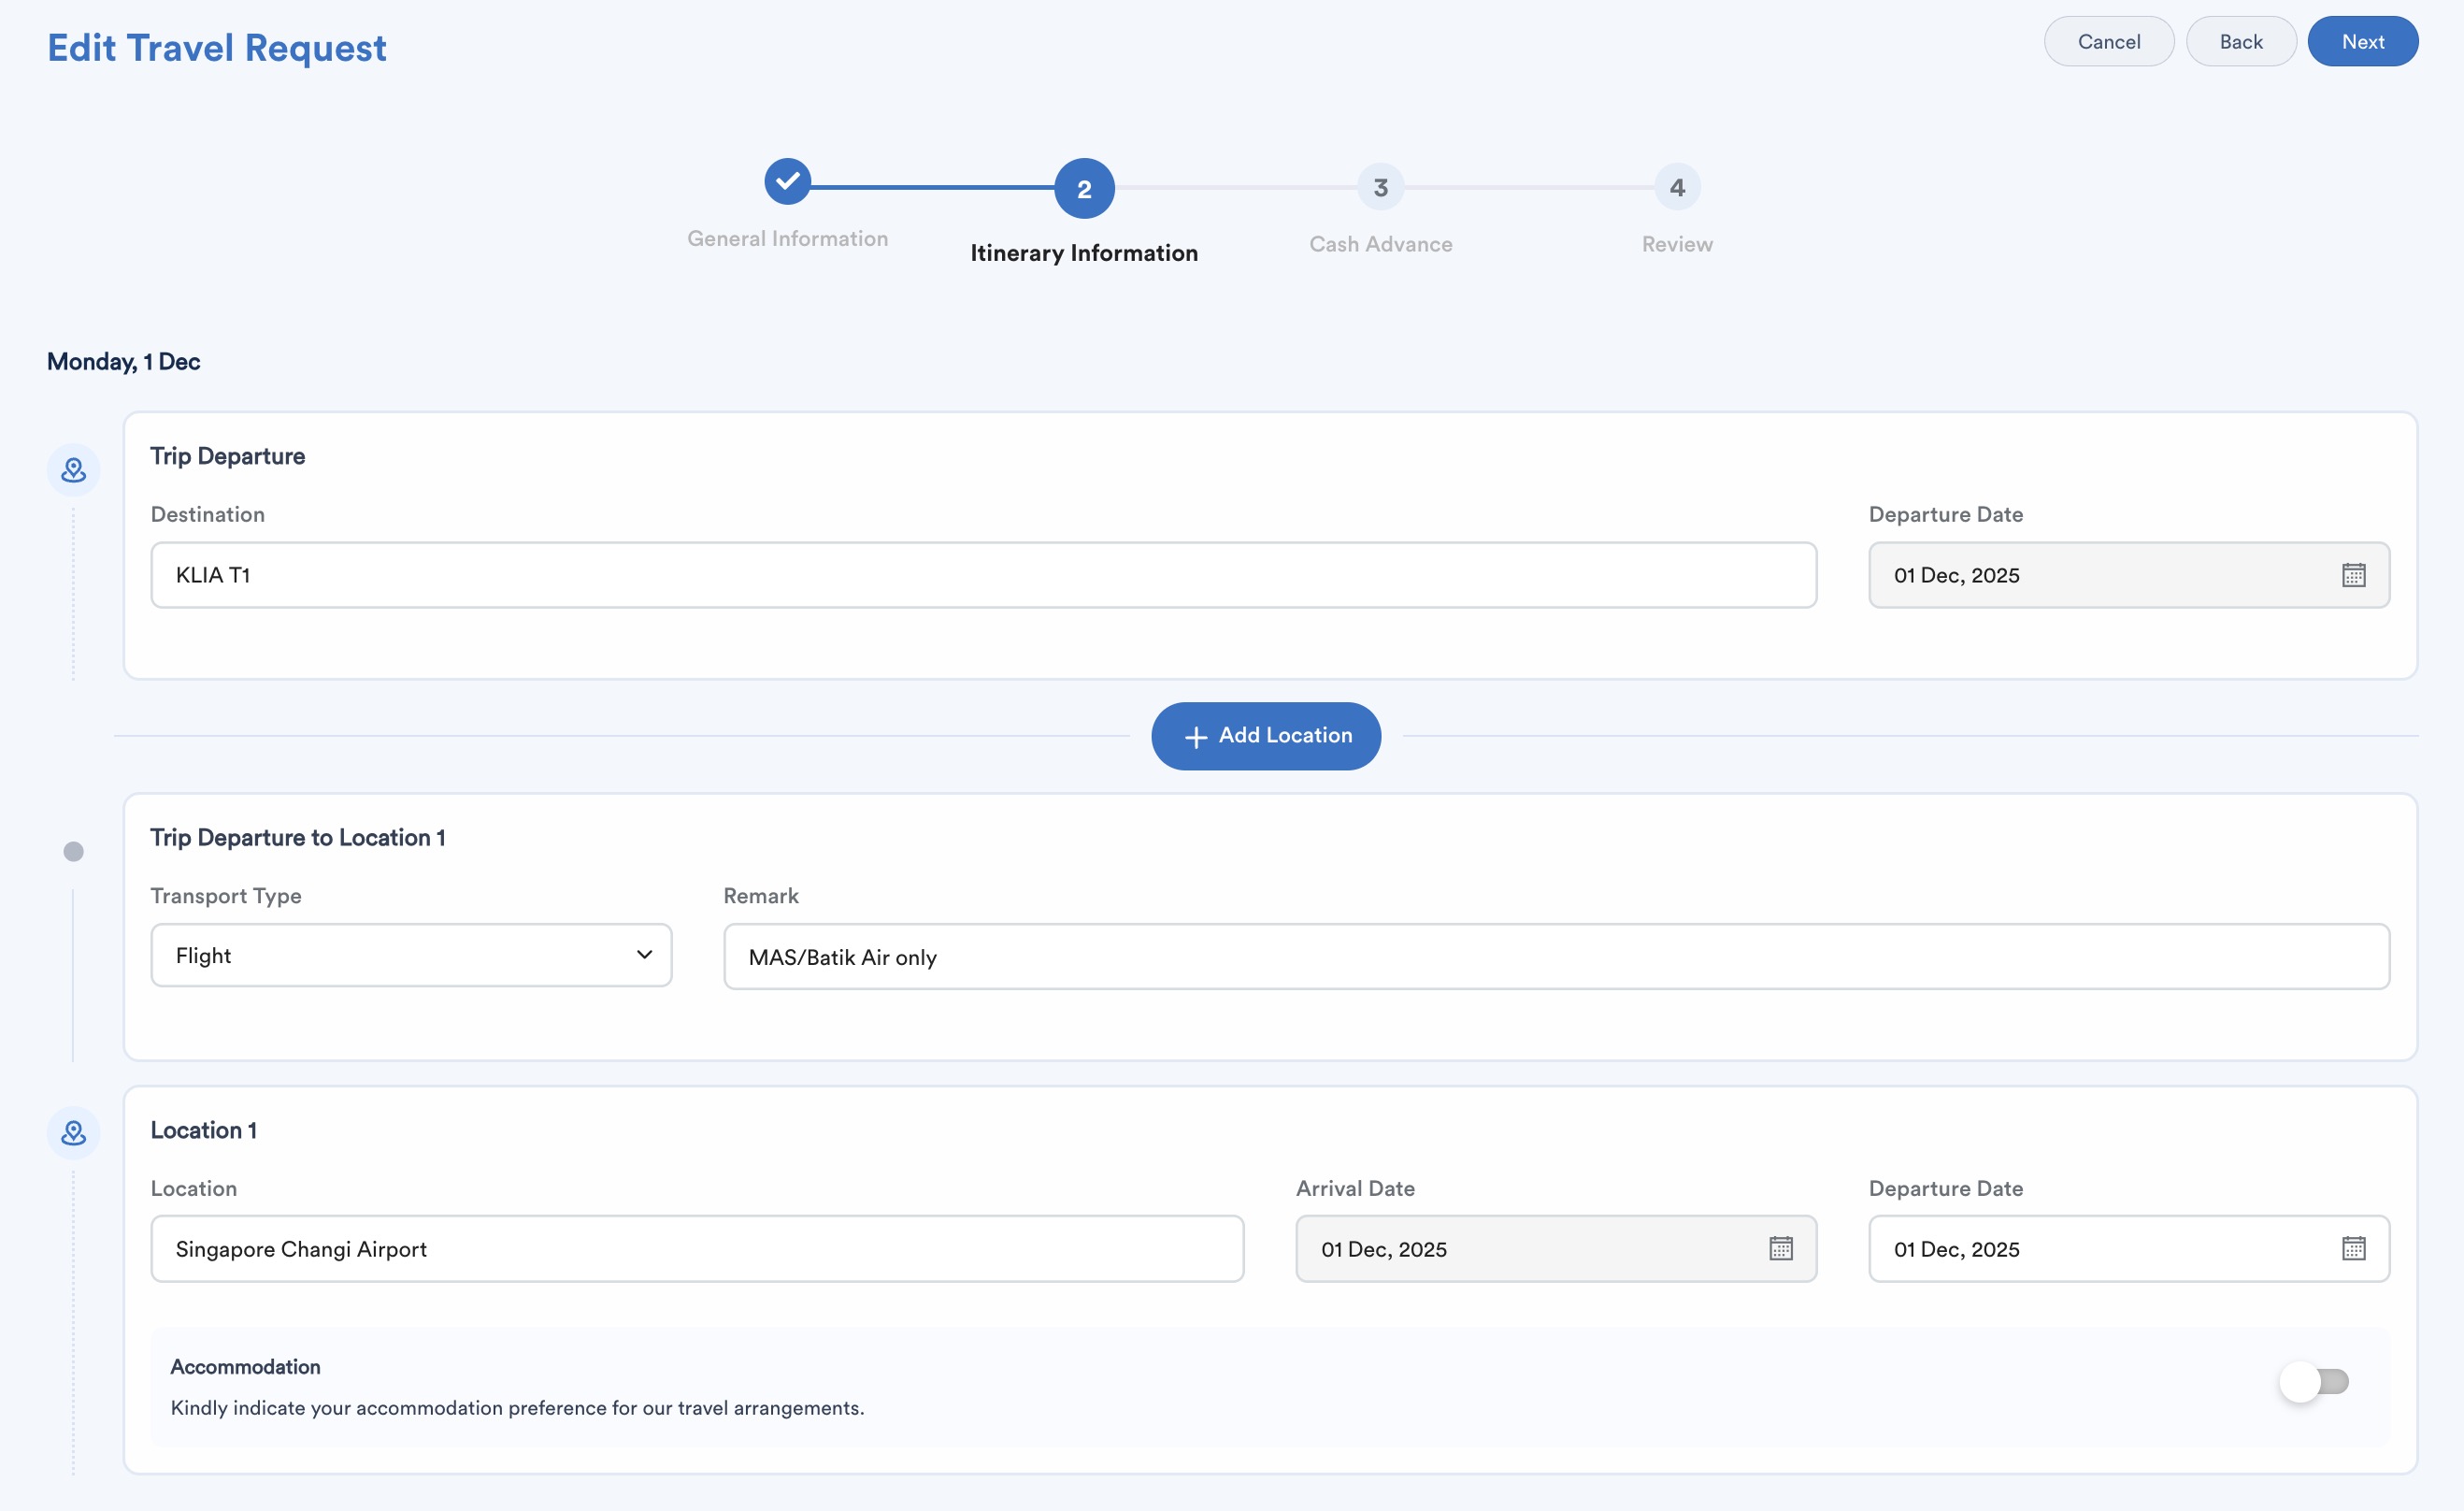The height and width of the screenshot is (1511, 2464).
Task: Open calendar icon in Arrival Date field
Action: pyautogui.click(x=1780, y=1248)
